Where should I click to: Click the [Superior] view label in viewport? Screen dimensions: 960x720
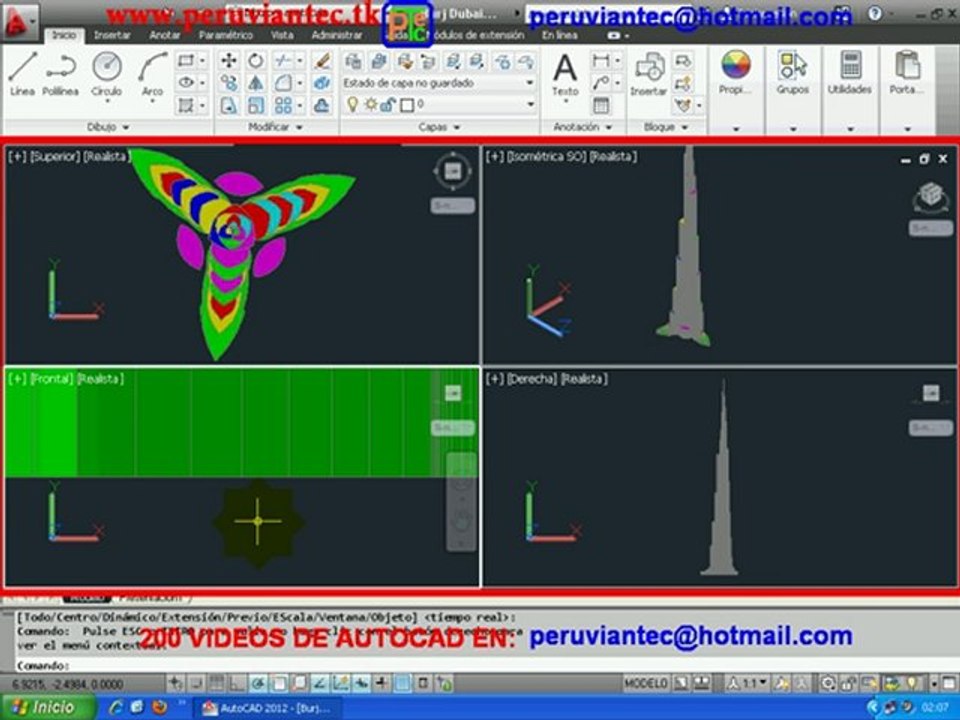pyautogui.click(x=55, y=157)
